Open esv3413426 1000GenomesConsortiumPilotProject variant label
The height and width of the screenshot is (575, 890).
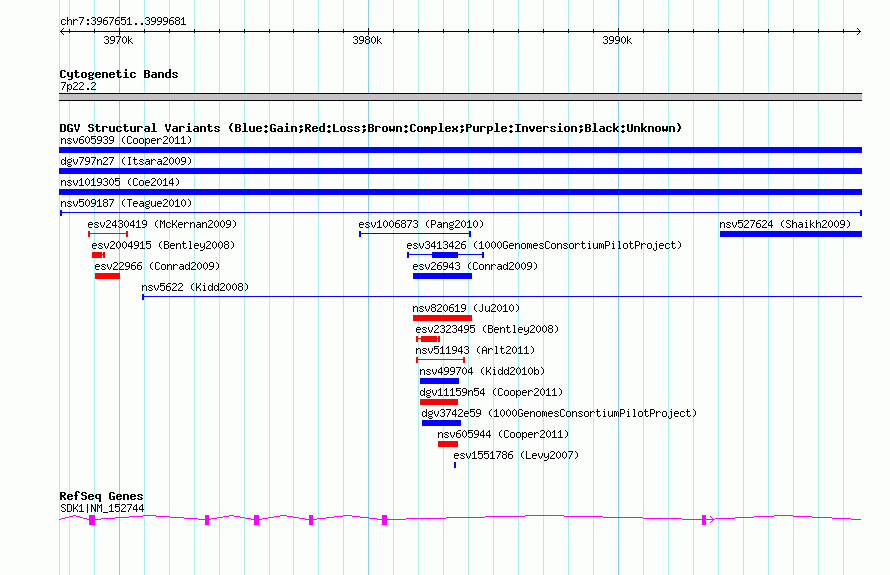pos(544,245)
